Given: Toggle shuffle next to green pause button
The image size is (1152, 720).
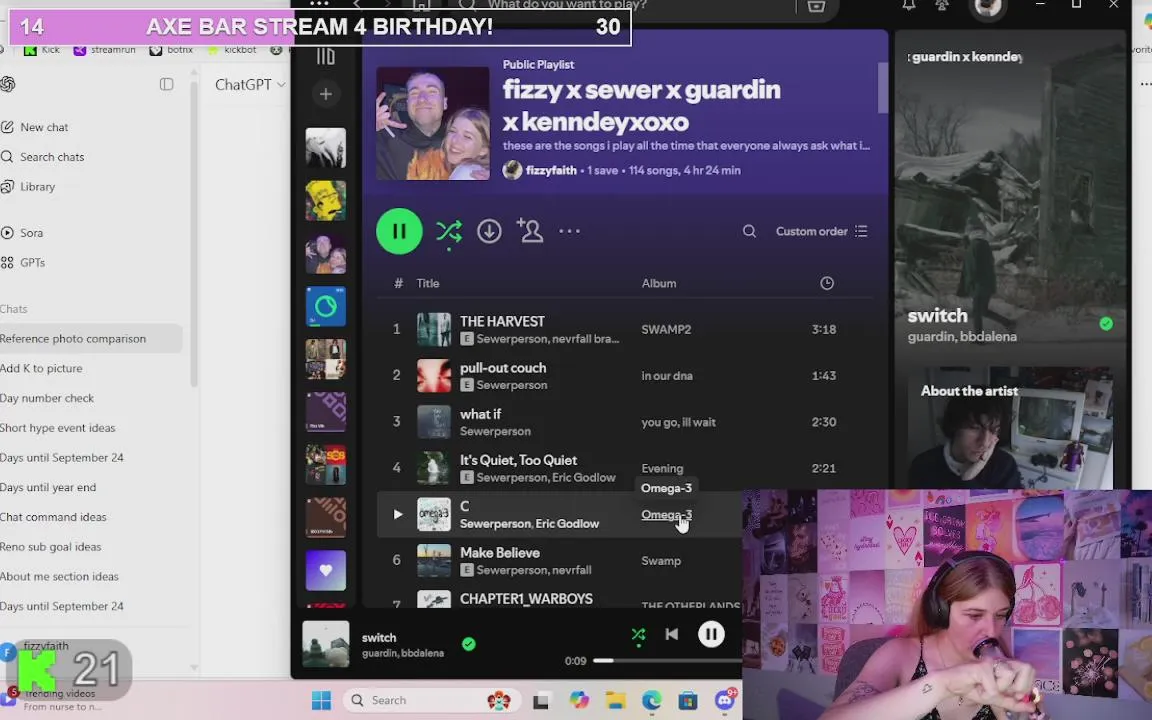Looking at the screenshot, I should pos(449,232).
